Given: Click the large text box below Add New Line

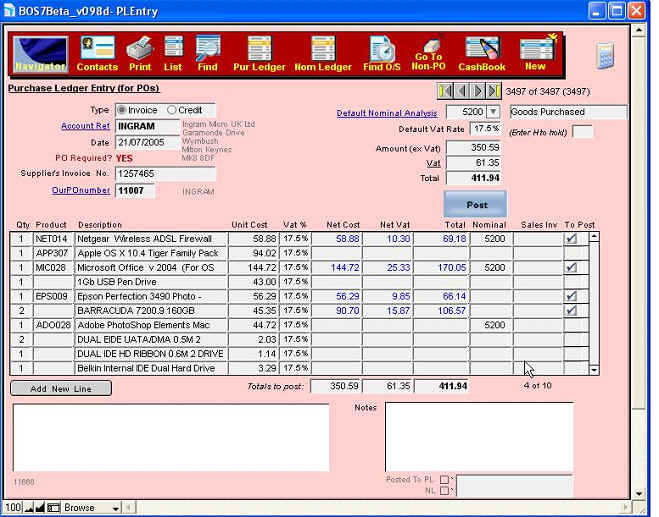Looking at the screenshot, I should [171, 438].
